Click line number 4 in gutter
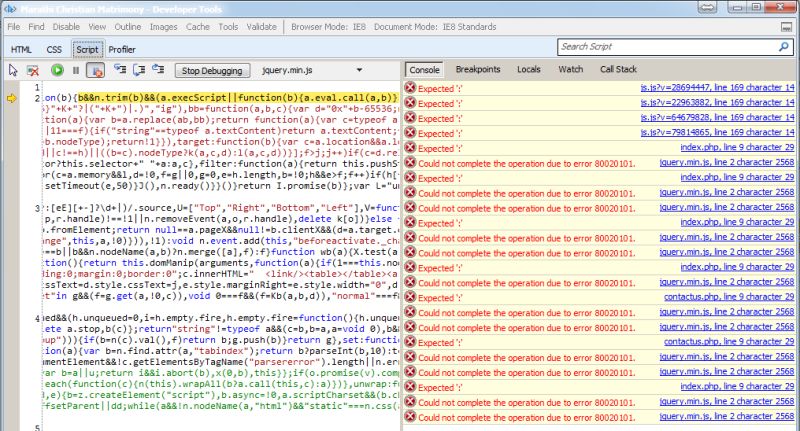This screenshot has height=431, width=800. pyautogui.click(x=37, y=318)
